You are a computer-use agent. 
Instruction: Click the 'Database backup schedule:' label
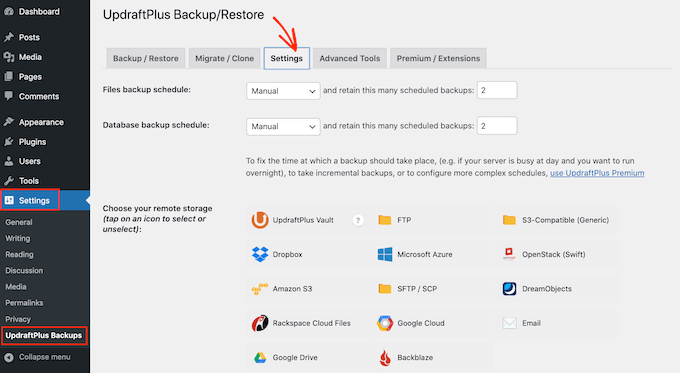click(x=156, y=125)
